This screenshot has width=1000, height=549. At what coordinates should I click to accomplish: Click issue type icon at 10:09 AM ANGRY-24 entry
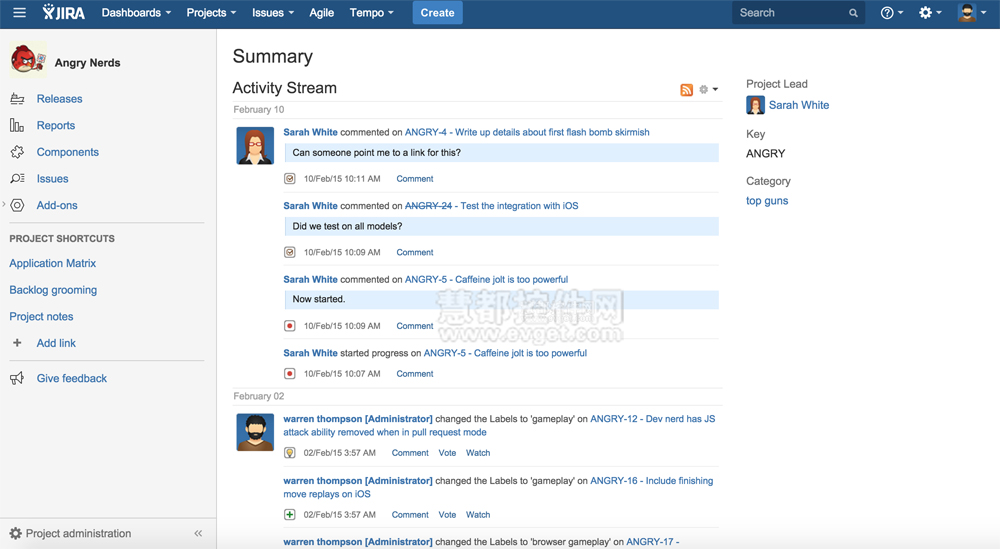(x=290, y=253)
